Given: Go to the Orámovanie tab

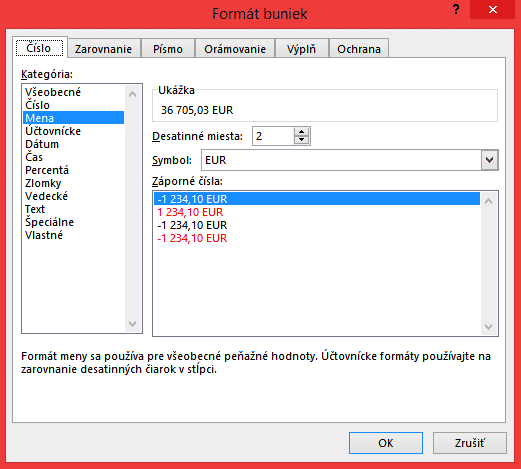Looking at the screenshot, I should (235, 49).
